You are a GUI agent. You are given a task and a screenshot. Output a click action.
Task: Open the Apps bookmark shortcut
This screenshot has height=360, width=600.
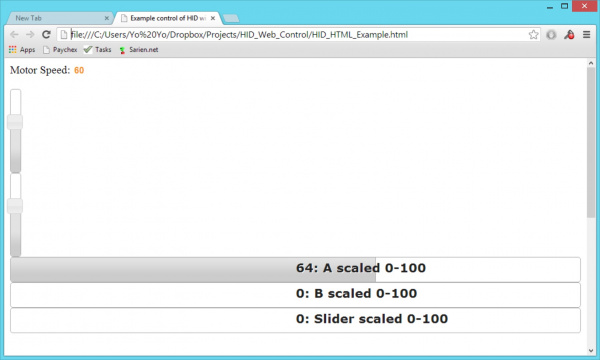[x=22, y=50]
